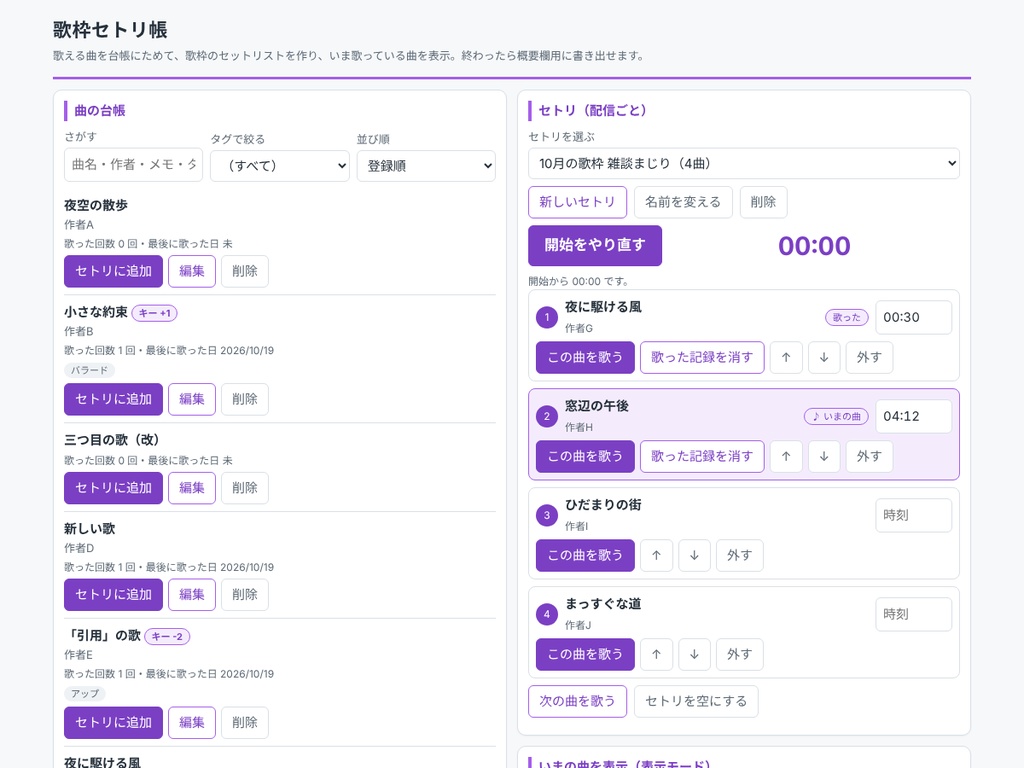
Task: Clear the sung record for 窓辺の午後
Action: pos(702,456)
